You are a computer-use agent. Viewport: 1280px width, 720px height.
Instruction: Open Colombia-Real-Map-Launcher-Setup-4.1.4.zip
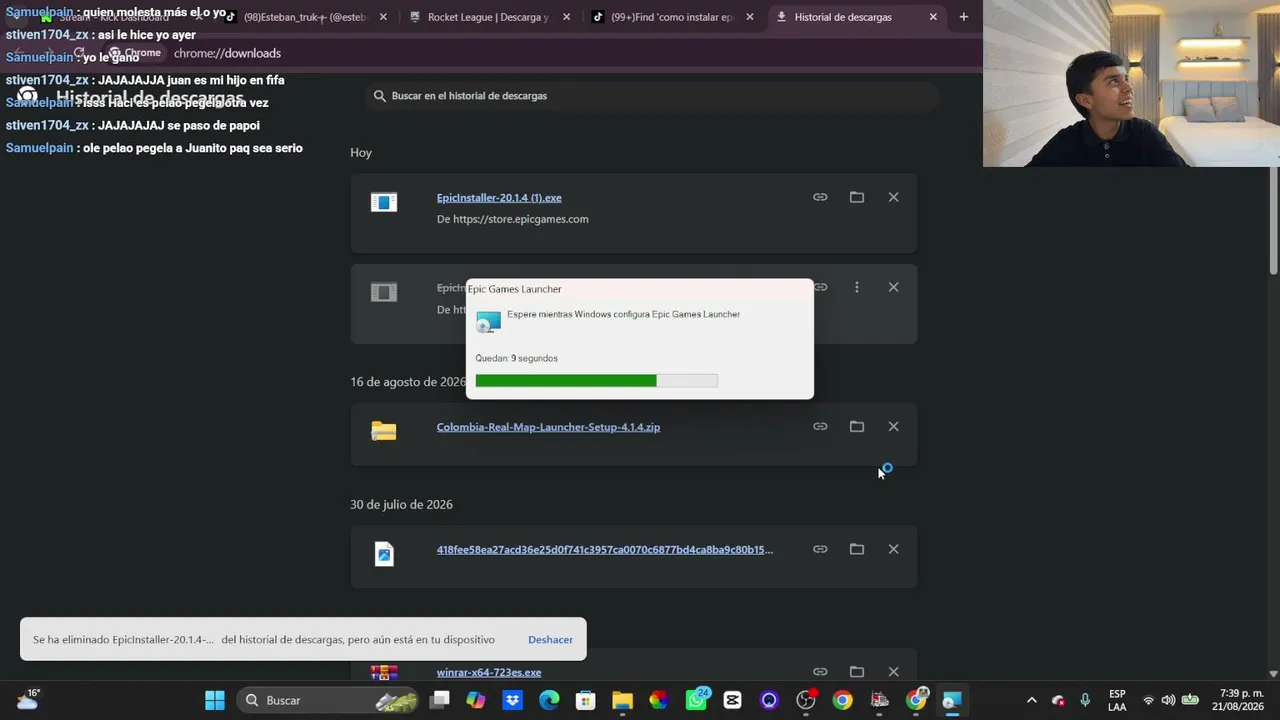(x=548, y=427)
